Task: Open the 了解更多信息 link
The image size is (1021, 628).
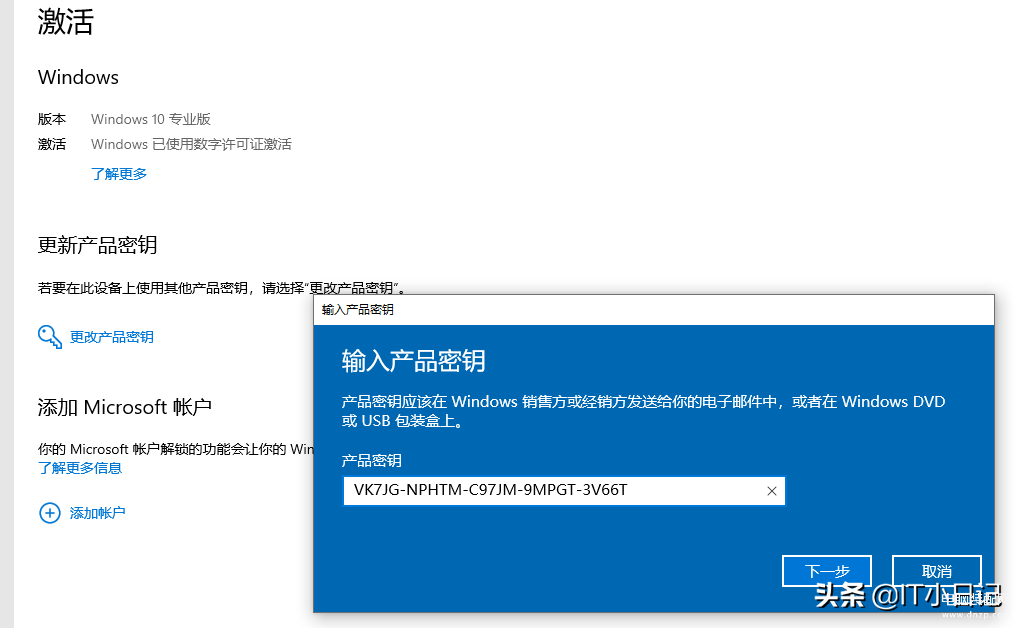Action: pos(80,468)
